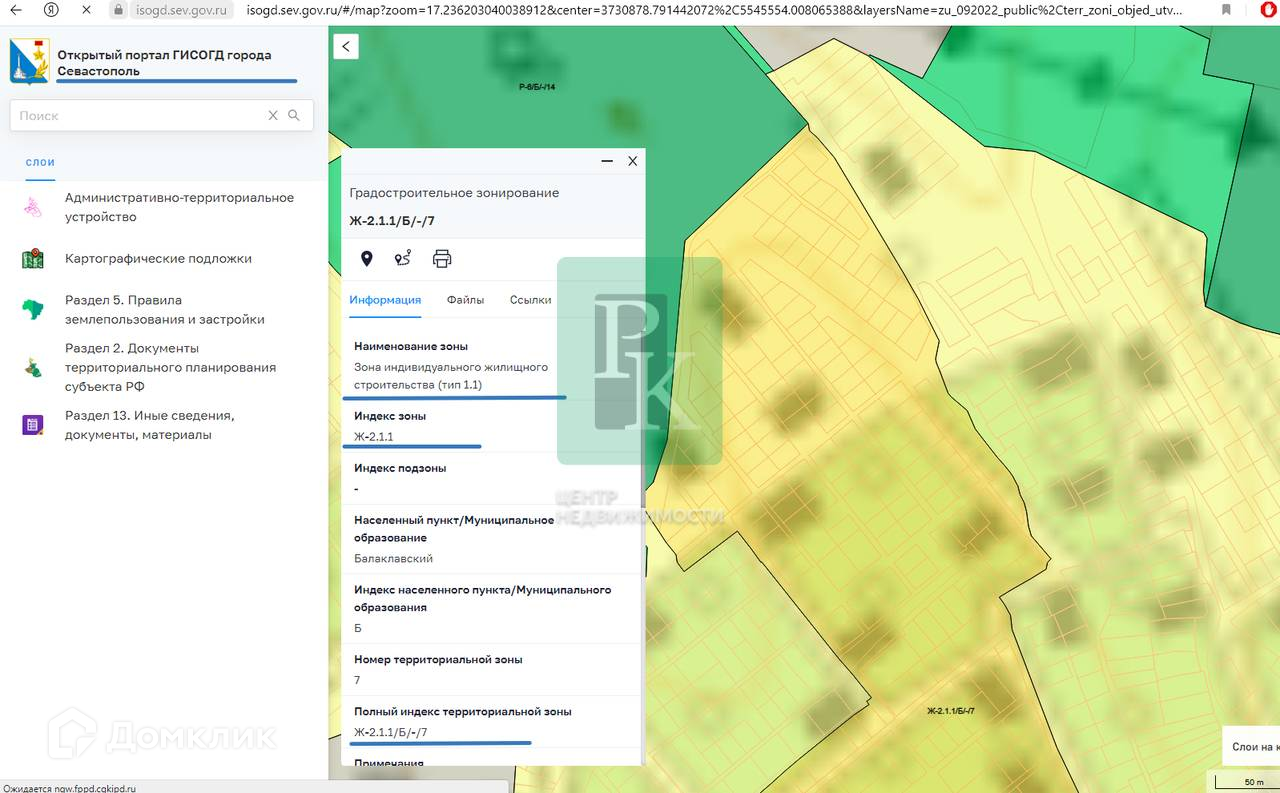Open Раздел 13. Иные сведения layer group

tap(149, 425)
